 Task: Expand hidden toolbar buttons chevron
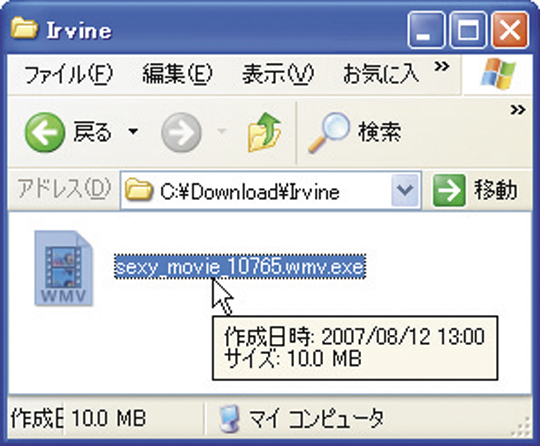(x=518, y=110)
